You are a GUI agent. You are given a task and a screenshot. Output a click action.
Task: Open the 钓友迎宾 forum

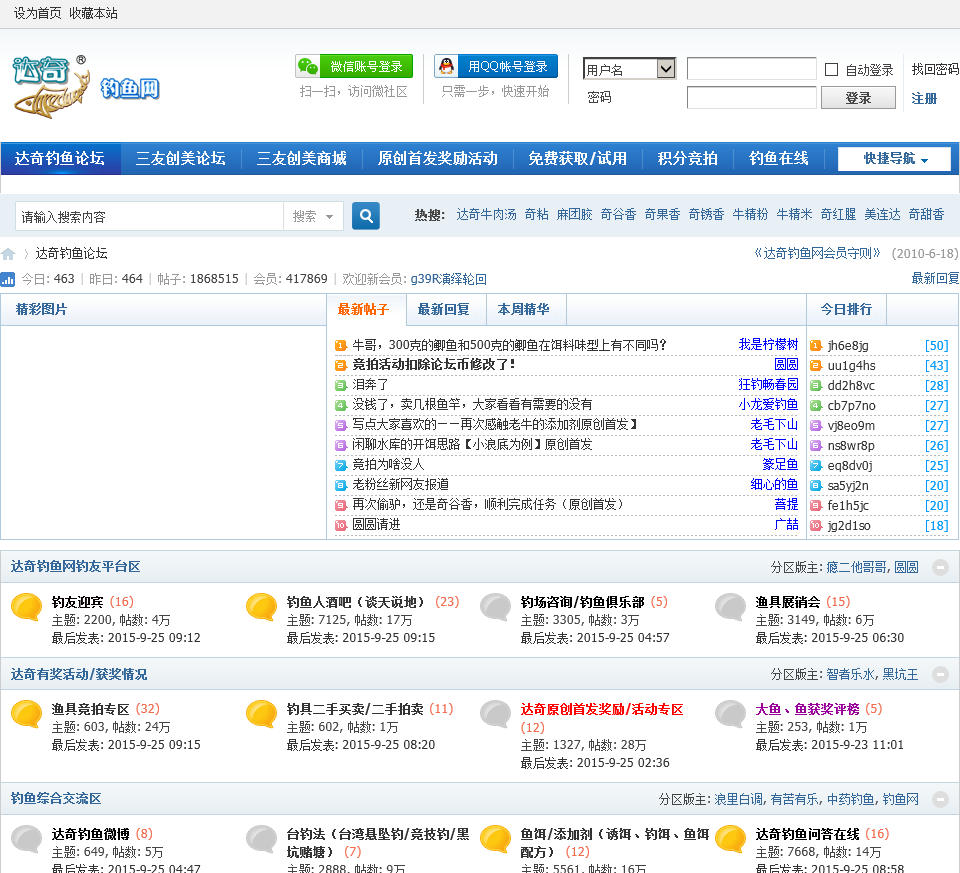click(78, 602)
